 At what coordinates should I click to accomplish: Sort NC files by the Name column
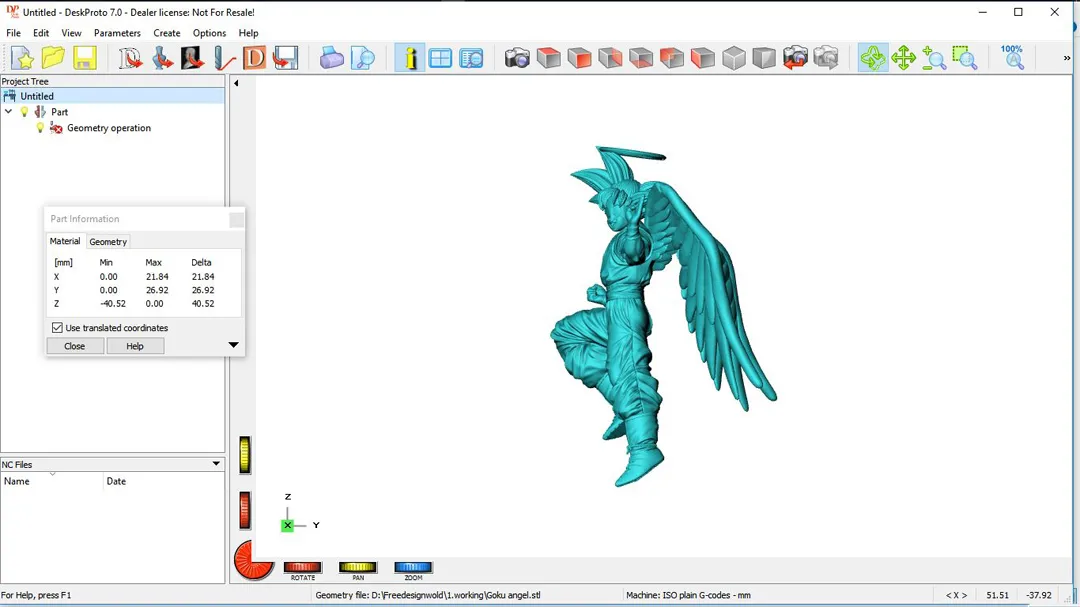point(52,481)
